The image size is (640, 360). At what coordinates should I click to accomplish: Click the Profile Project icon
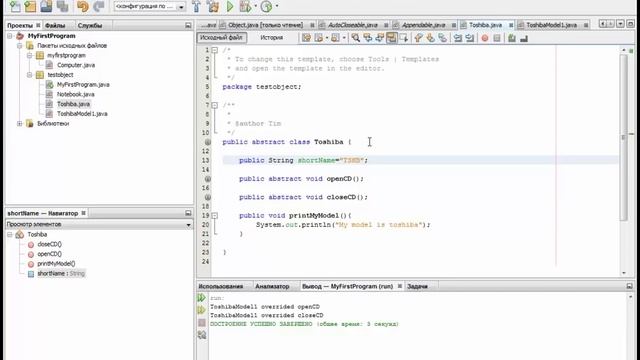pos(266,6)
